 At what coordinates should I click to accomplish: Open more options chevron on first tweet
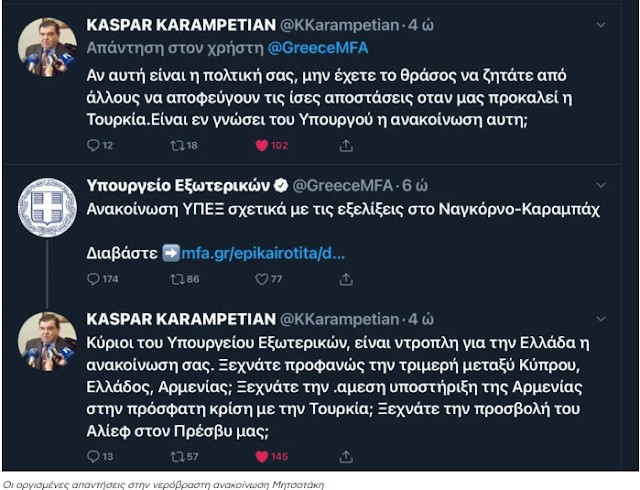tap(600, 23)
